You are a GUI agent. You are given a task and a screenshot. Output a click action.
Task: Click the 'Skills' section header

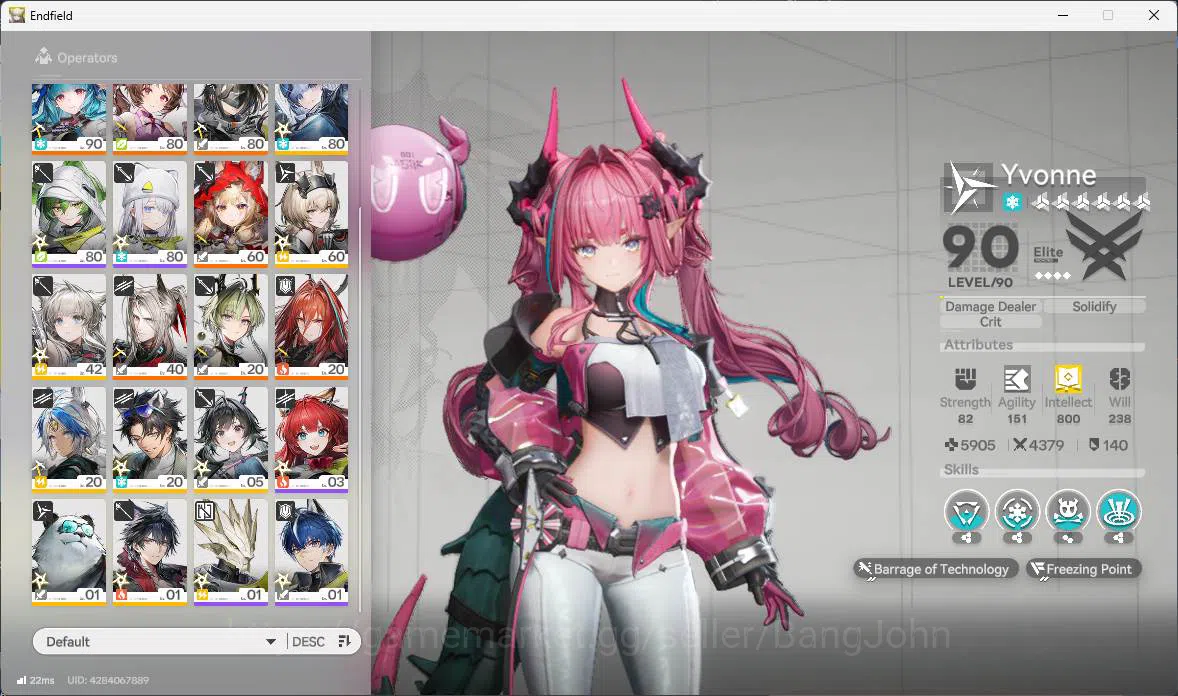pyautogui.click(x=961, y=469)
